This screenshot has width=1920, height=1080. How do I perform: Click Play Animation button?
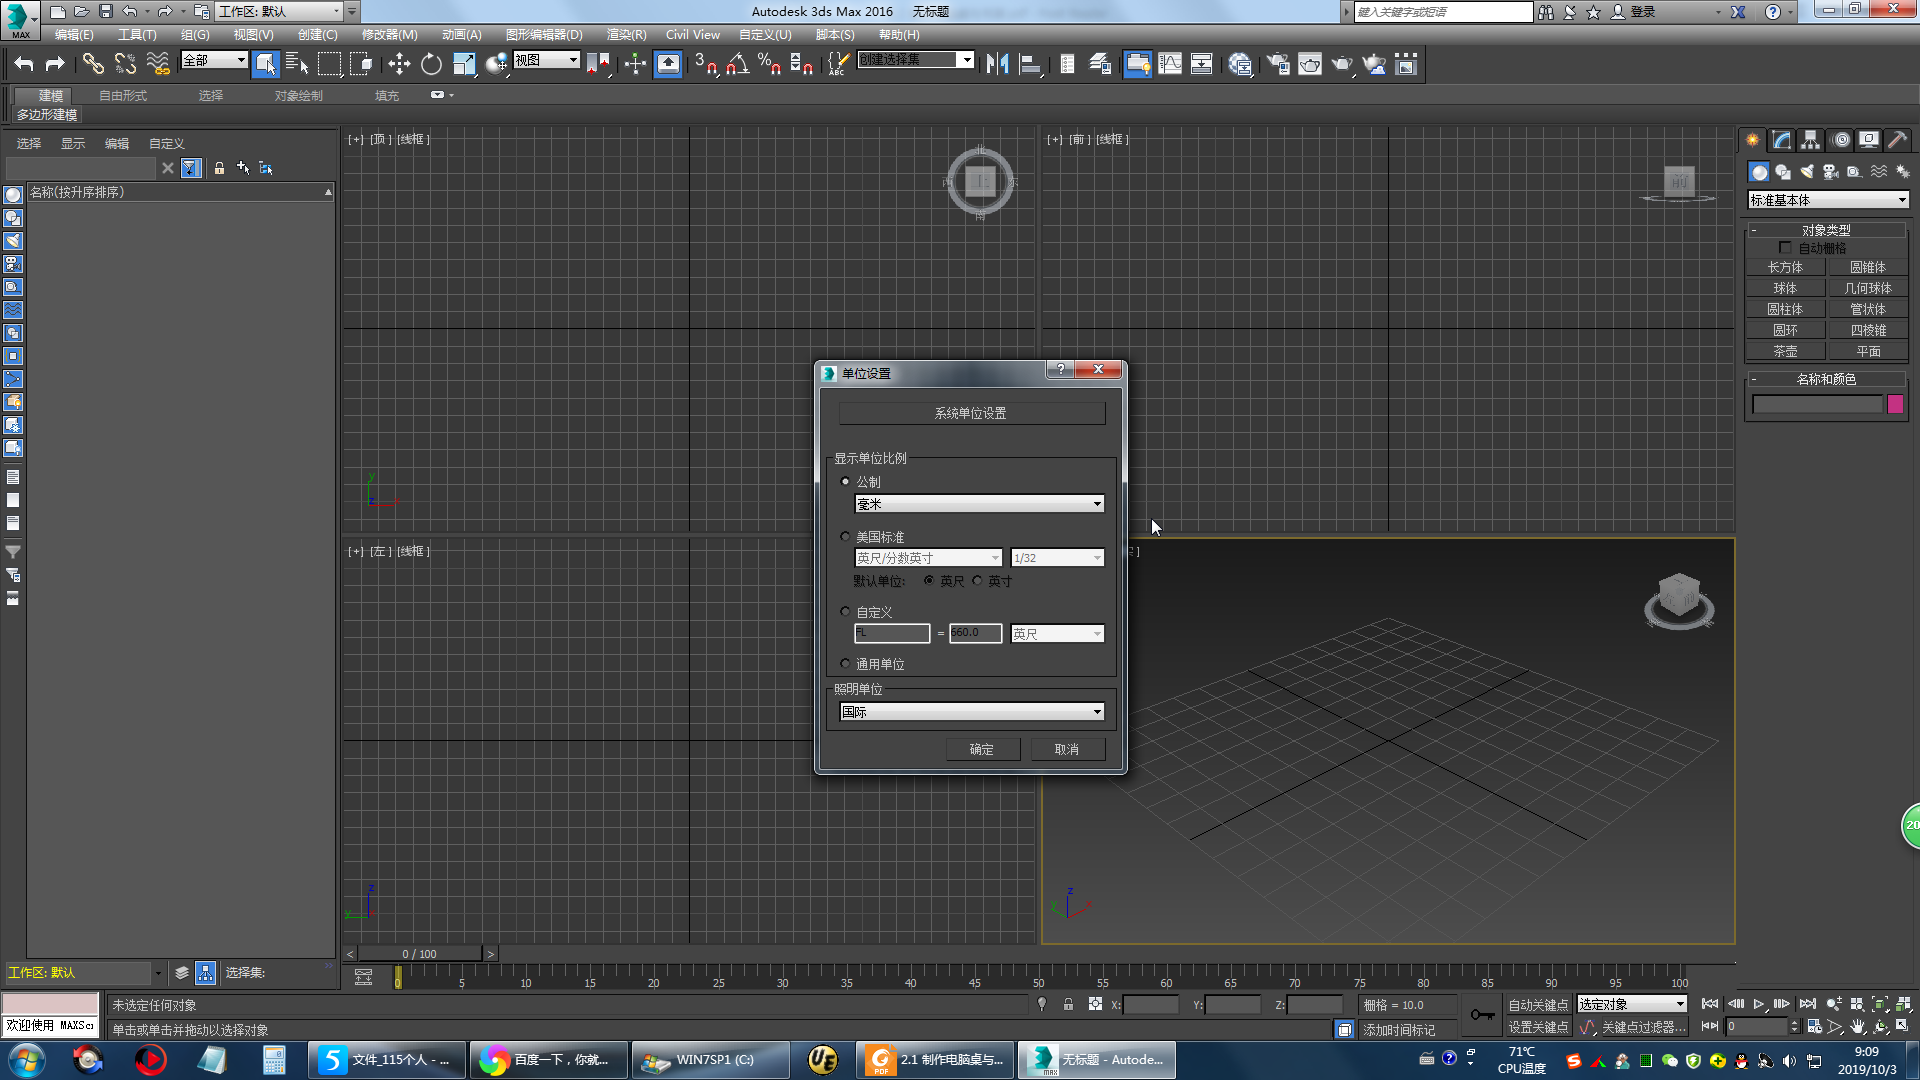(x=1759, y=1004)
